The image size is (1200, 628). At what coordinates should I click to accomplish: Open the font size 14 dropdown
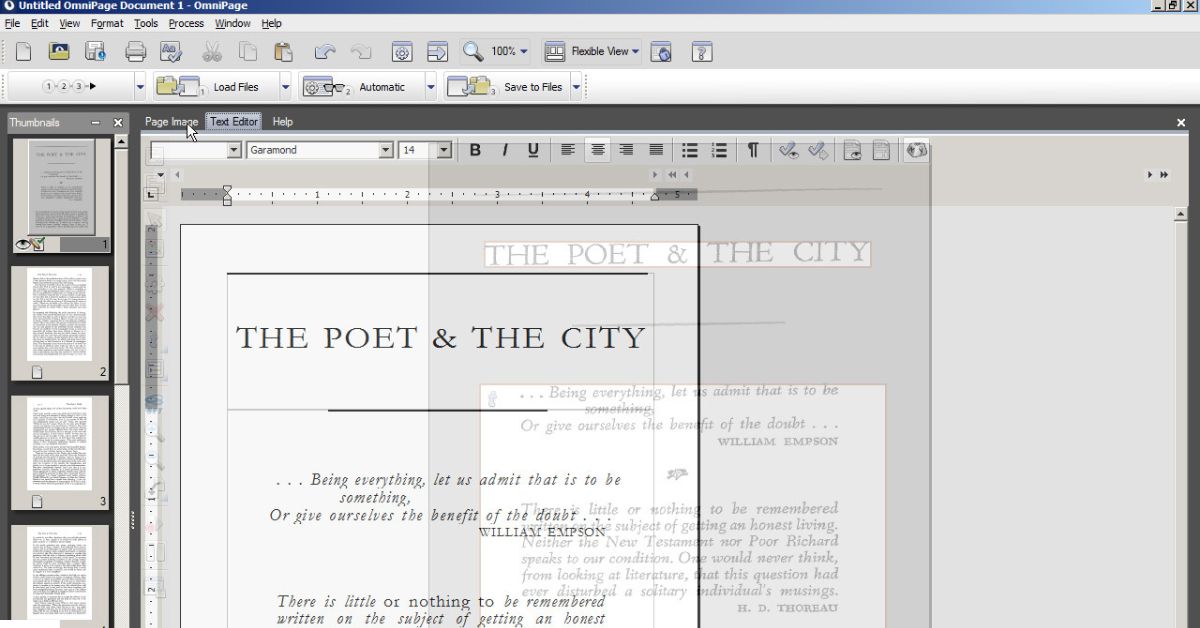(444, 150)
